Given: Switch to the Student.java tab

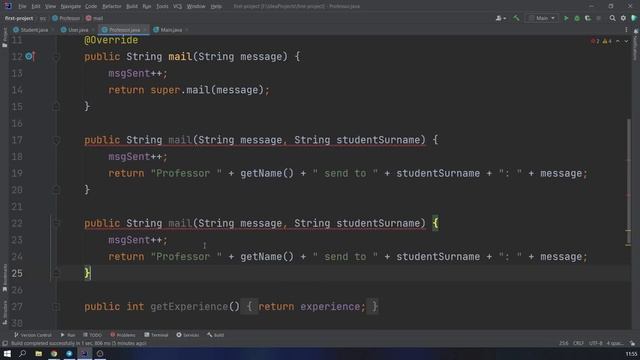Looking at the screenshot, I should click(x=34, y=30).
